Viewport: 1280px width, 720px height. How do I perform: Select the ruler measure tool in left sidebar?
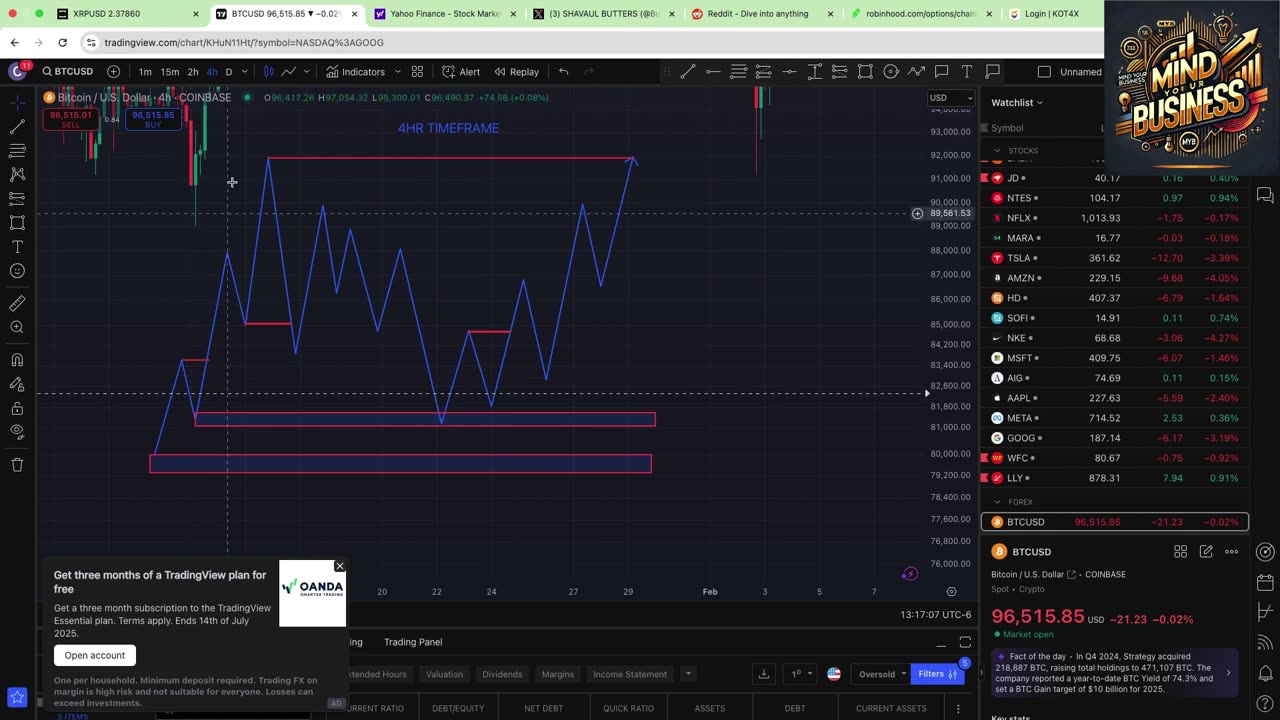17,303
